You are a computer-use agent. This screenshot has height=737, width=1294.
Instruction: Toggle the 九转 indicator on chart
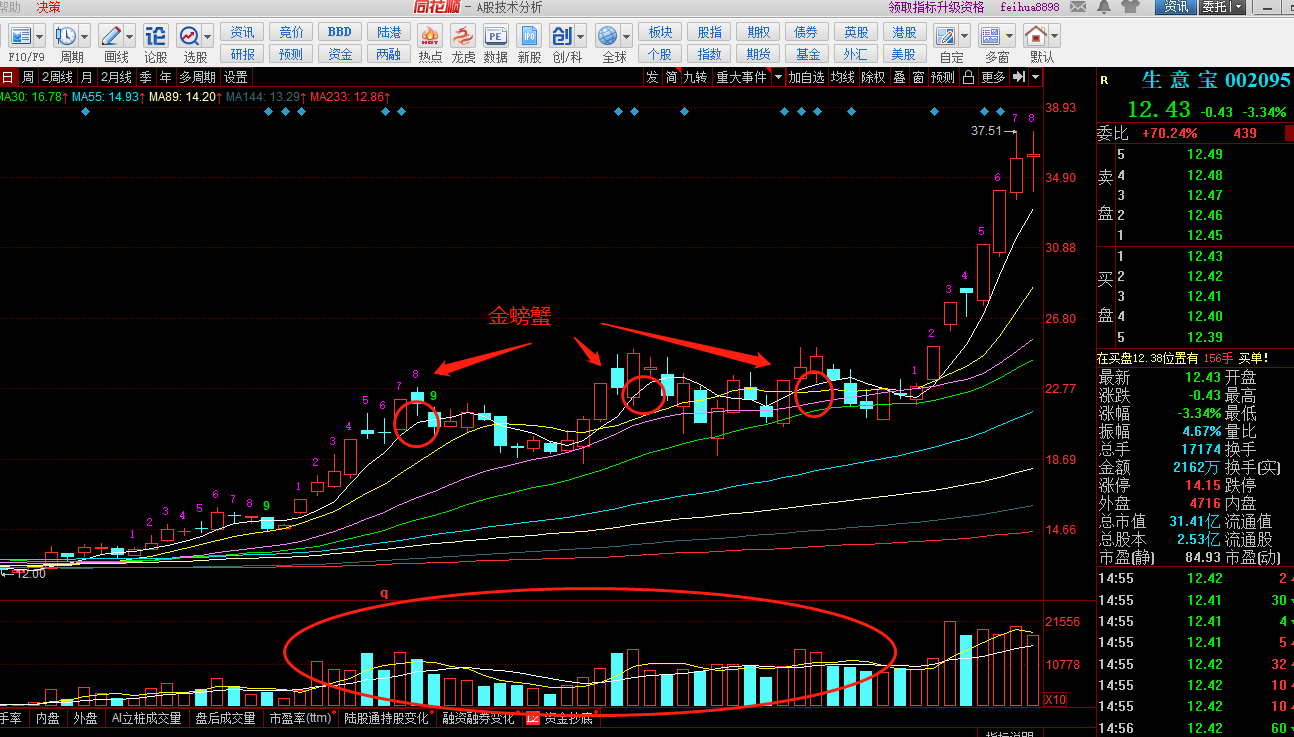[x=694, y=77]
